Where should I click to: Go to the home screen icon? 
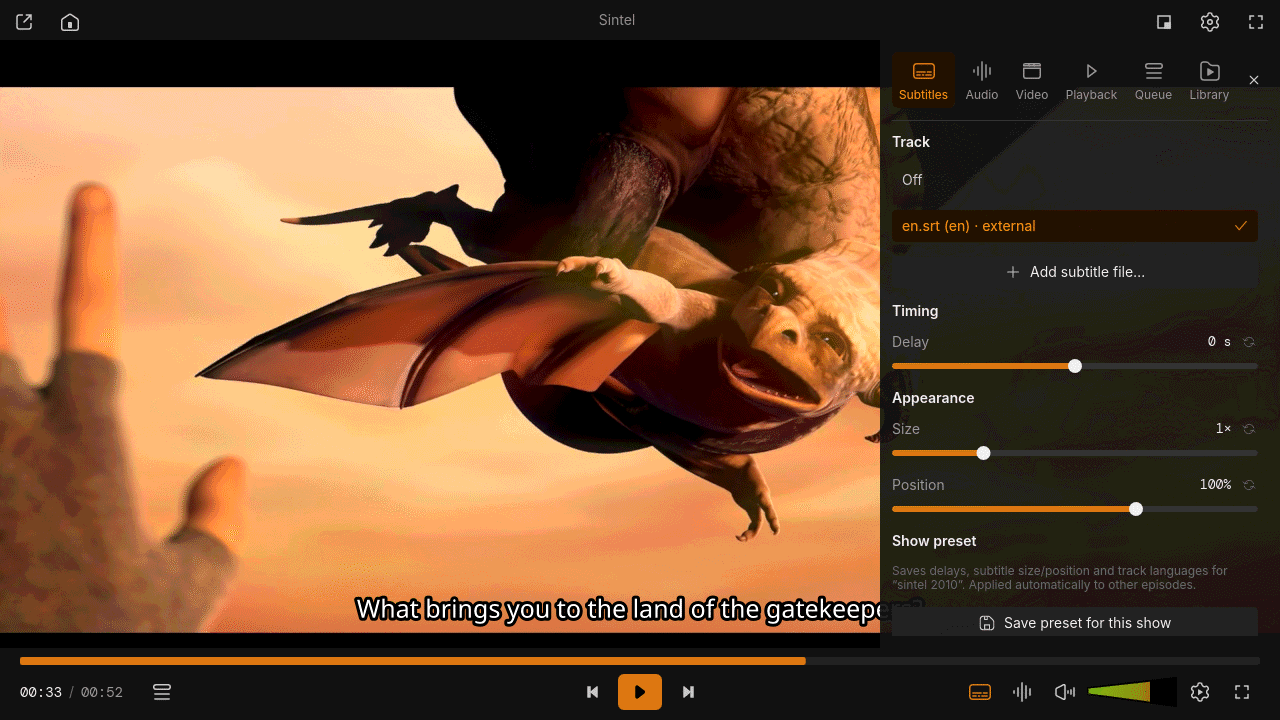pos(70,22)
